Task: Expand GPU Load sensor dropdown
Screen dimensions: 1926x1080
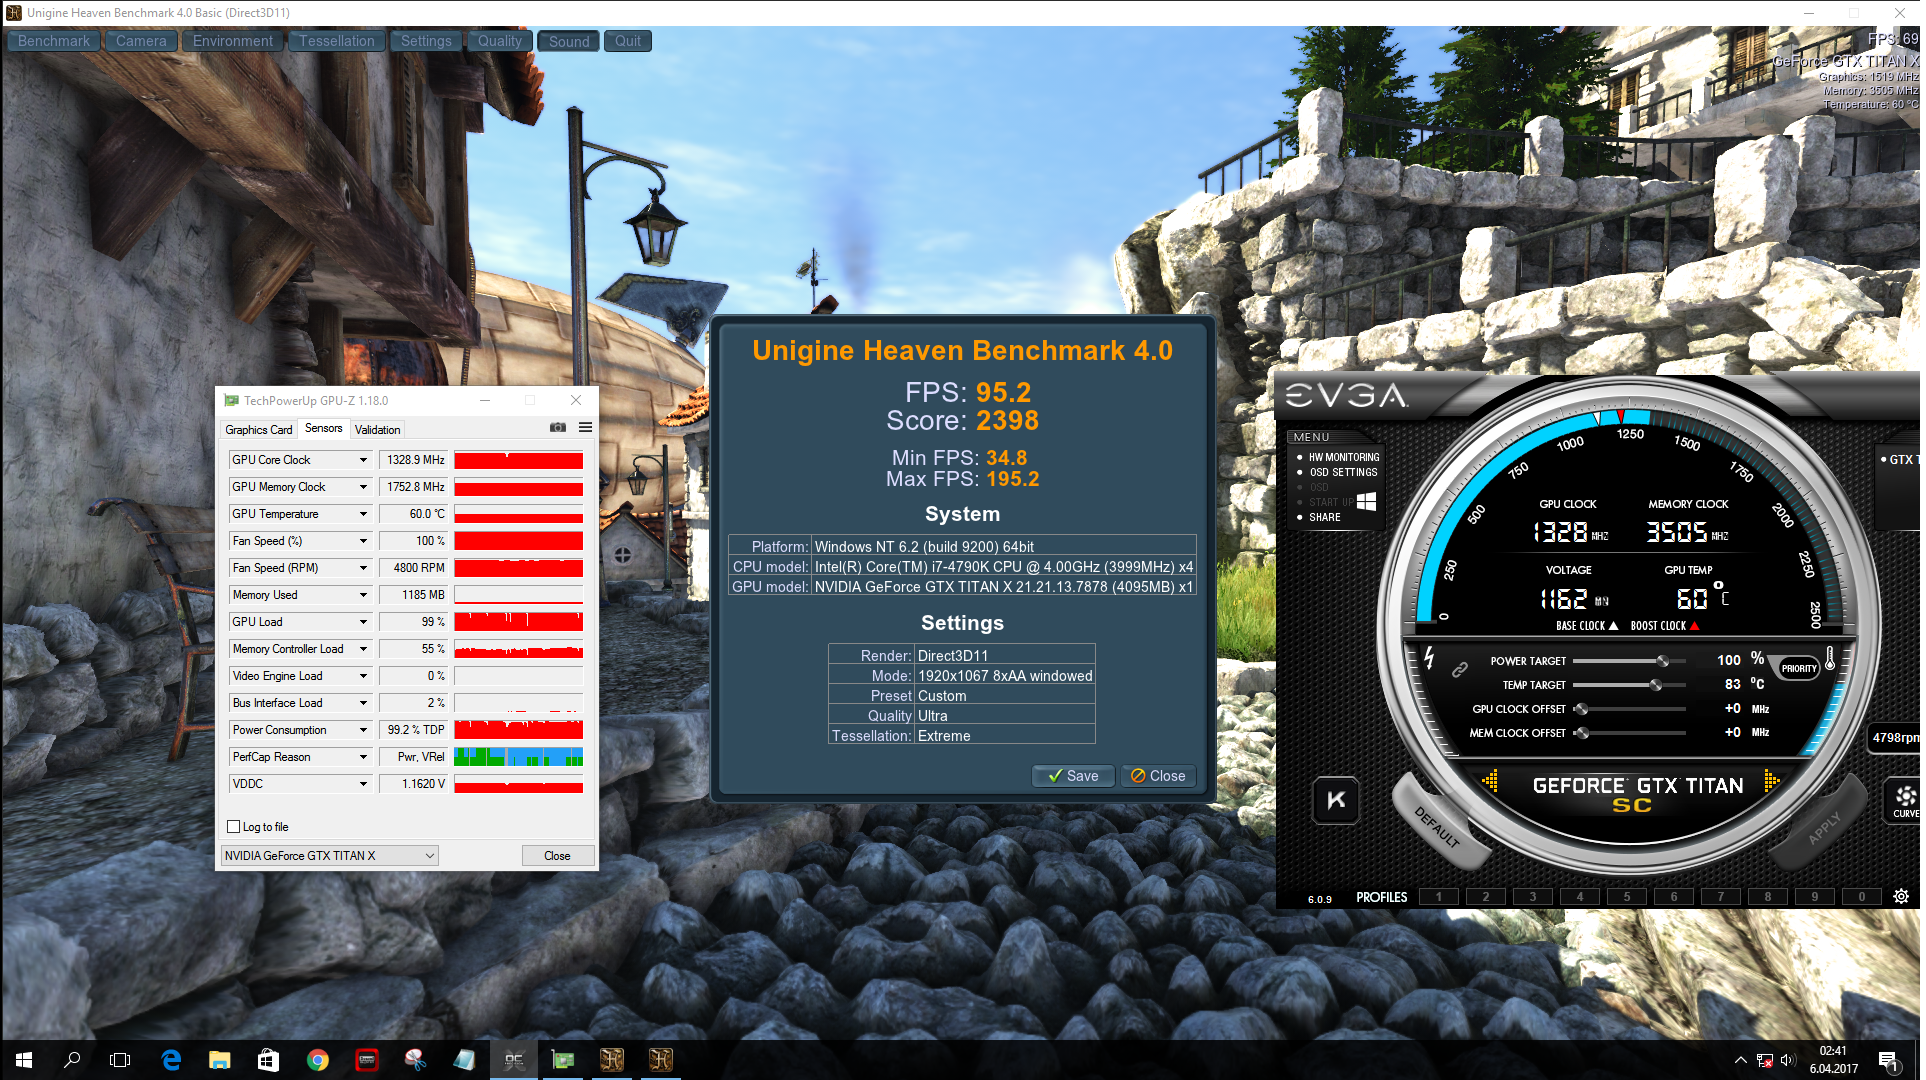Action: (x=364, y=622)
